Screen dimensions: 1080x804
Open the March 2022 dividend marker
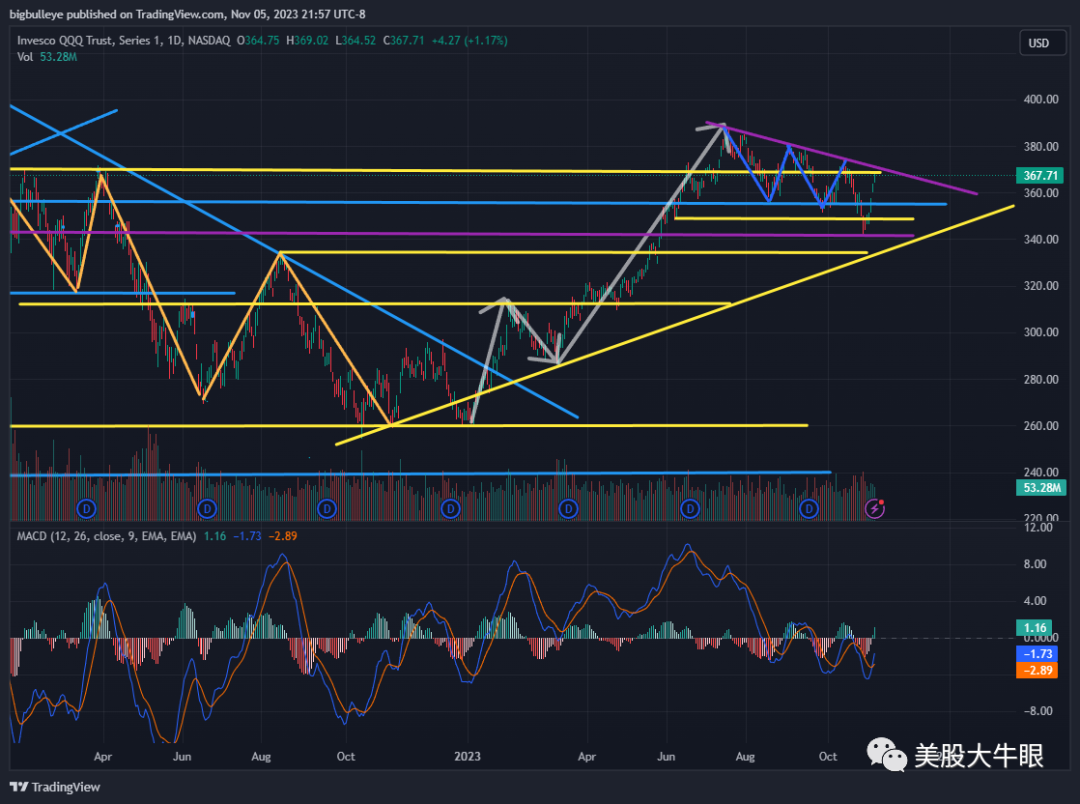point(86,509)
